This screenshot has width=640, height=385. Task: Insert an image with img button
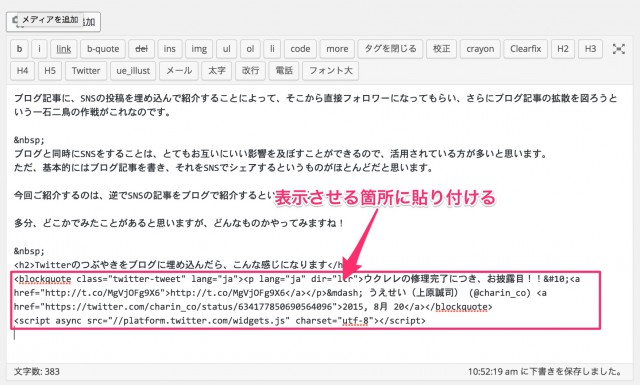(x=199, y=49)
